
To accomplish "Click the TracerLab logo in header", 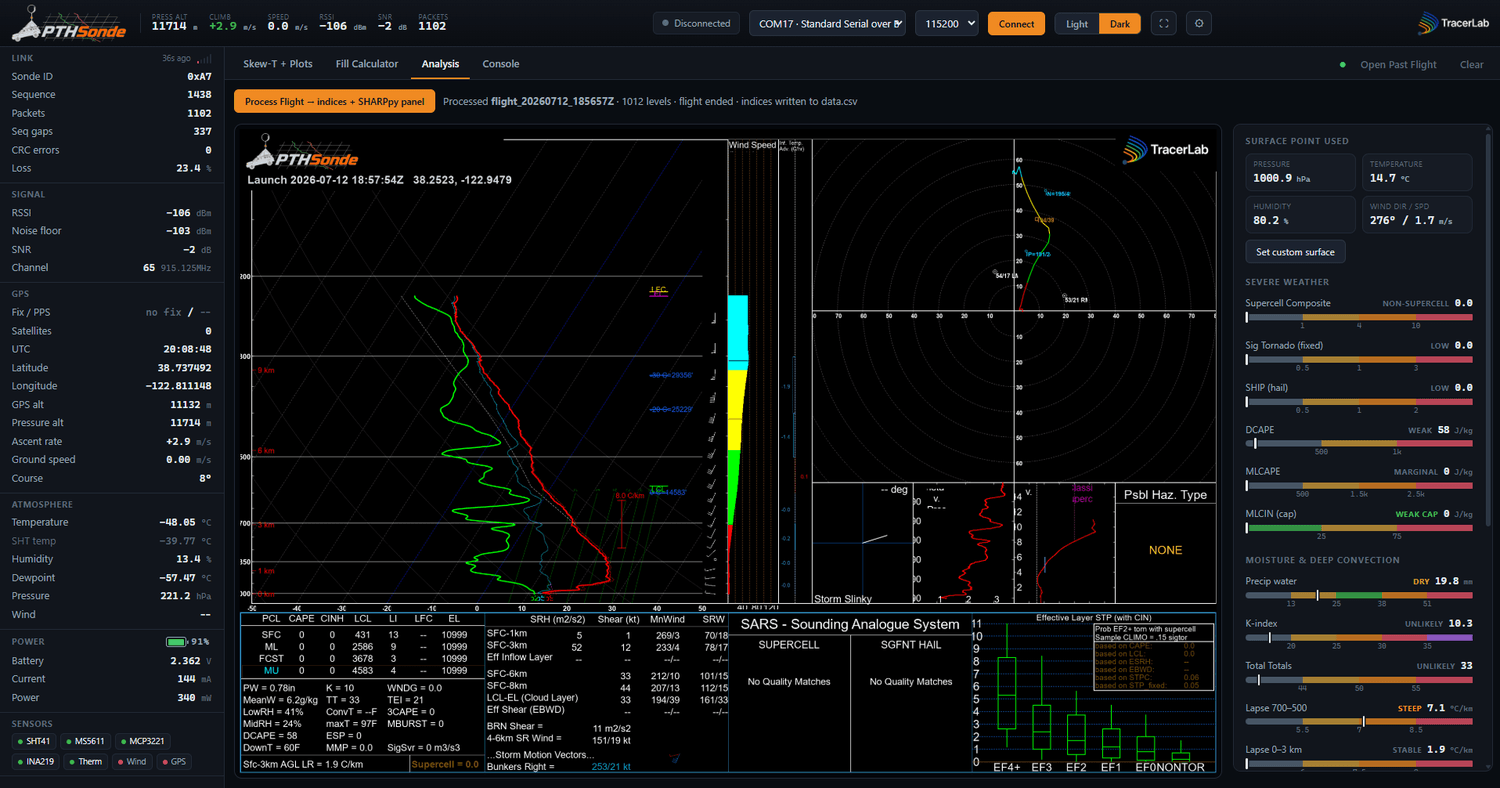I will (x=1454, y=23).
